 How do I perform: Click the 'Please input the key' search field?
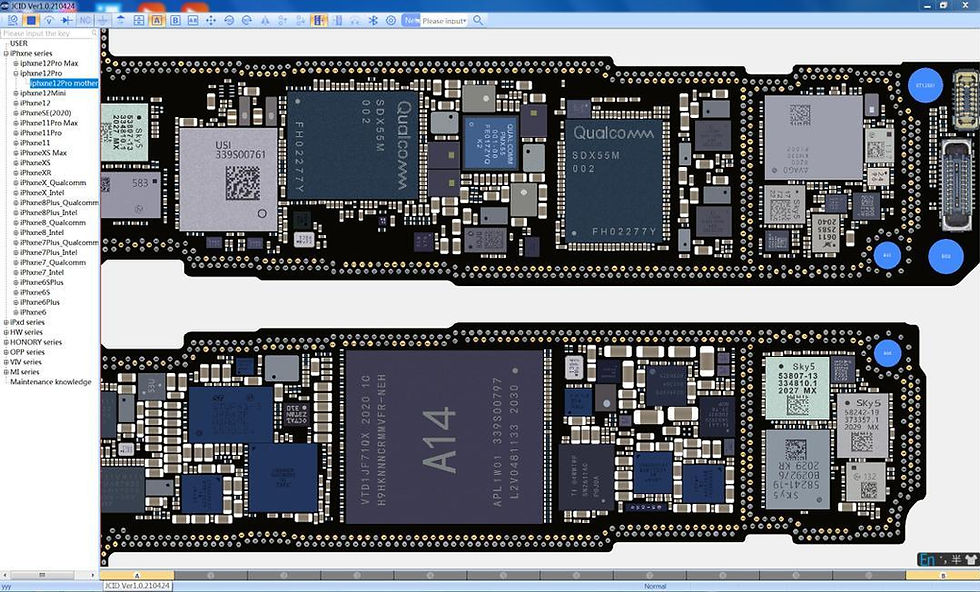[49, 33]
